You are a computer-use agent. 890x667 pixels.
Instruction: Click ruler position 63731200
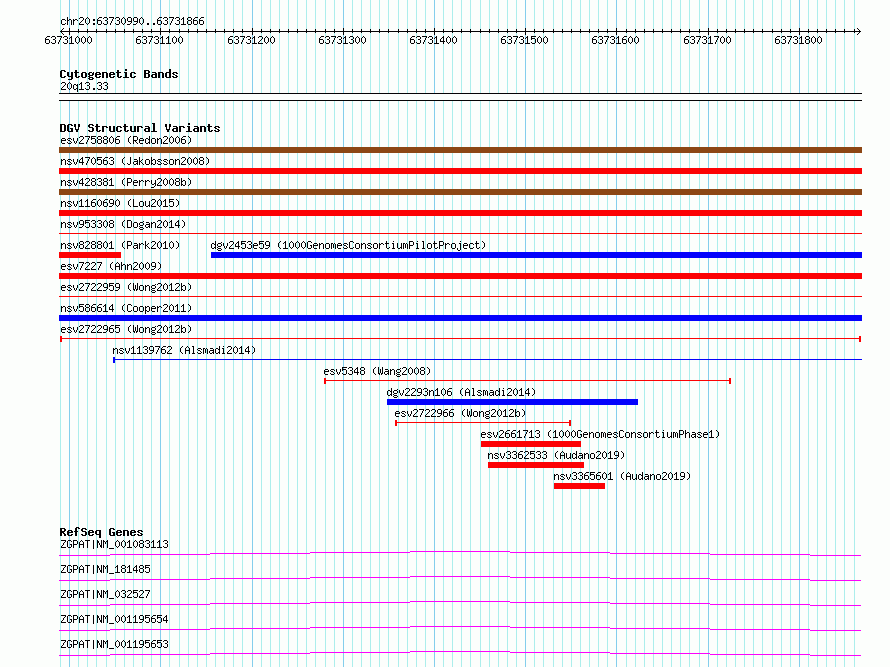pos(251,40)
